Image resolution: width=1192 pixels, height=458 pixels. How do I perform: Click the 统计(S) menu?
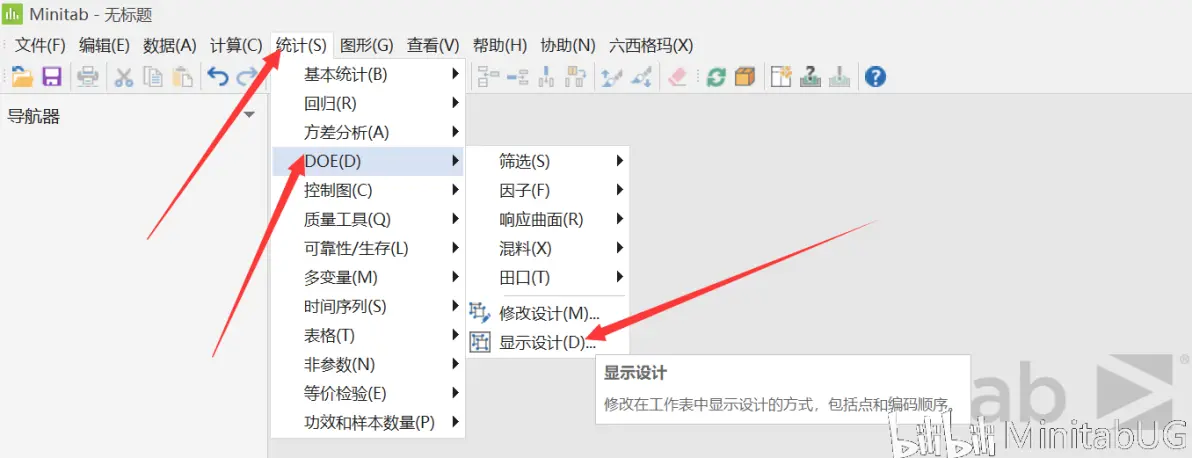click(302, 45)
